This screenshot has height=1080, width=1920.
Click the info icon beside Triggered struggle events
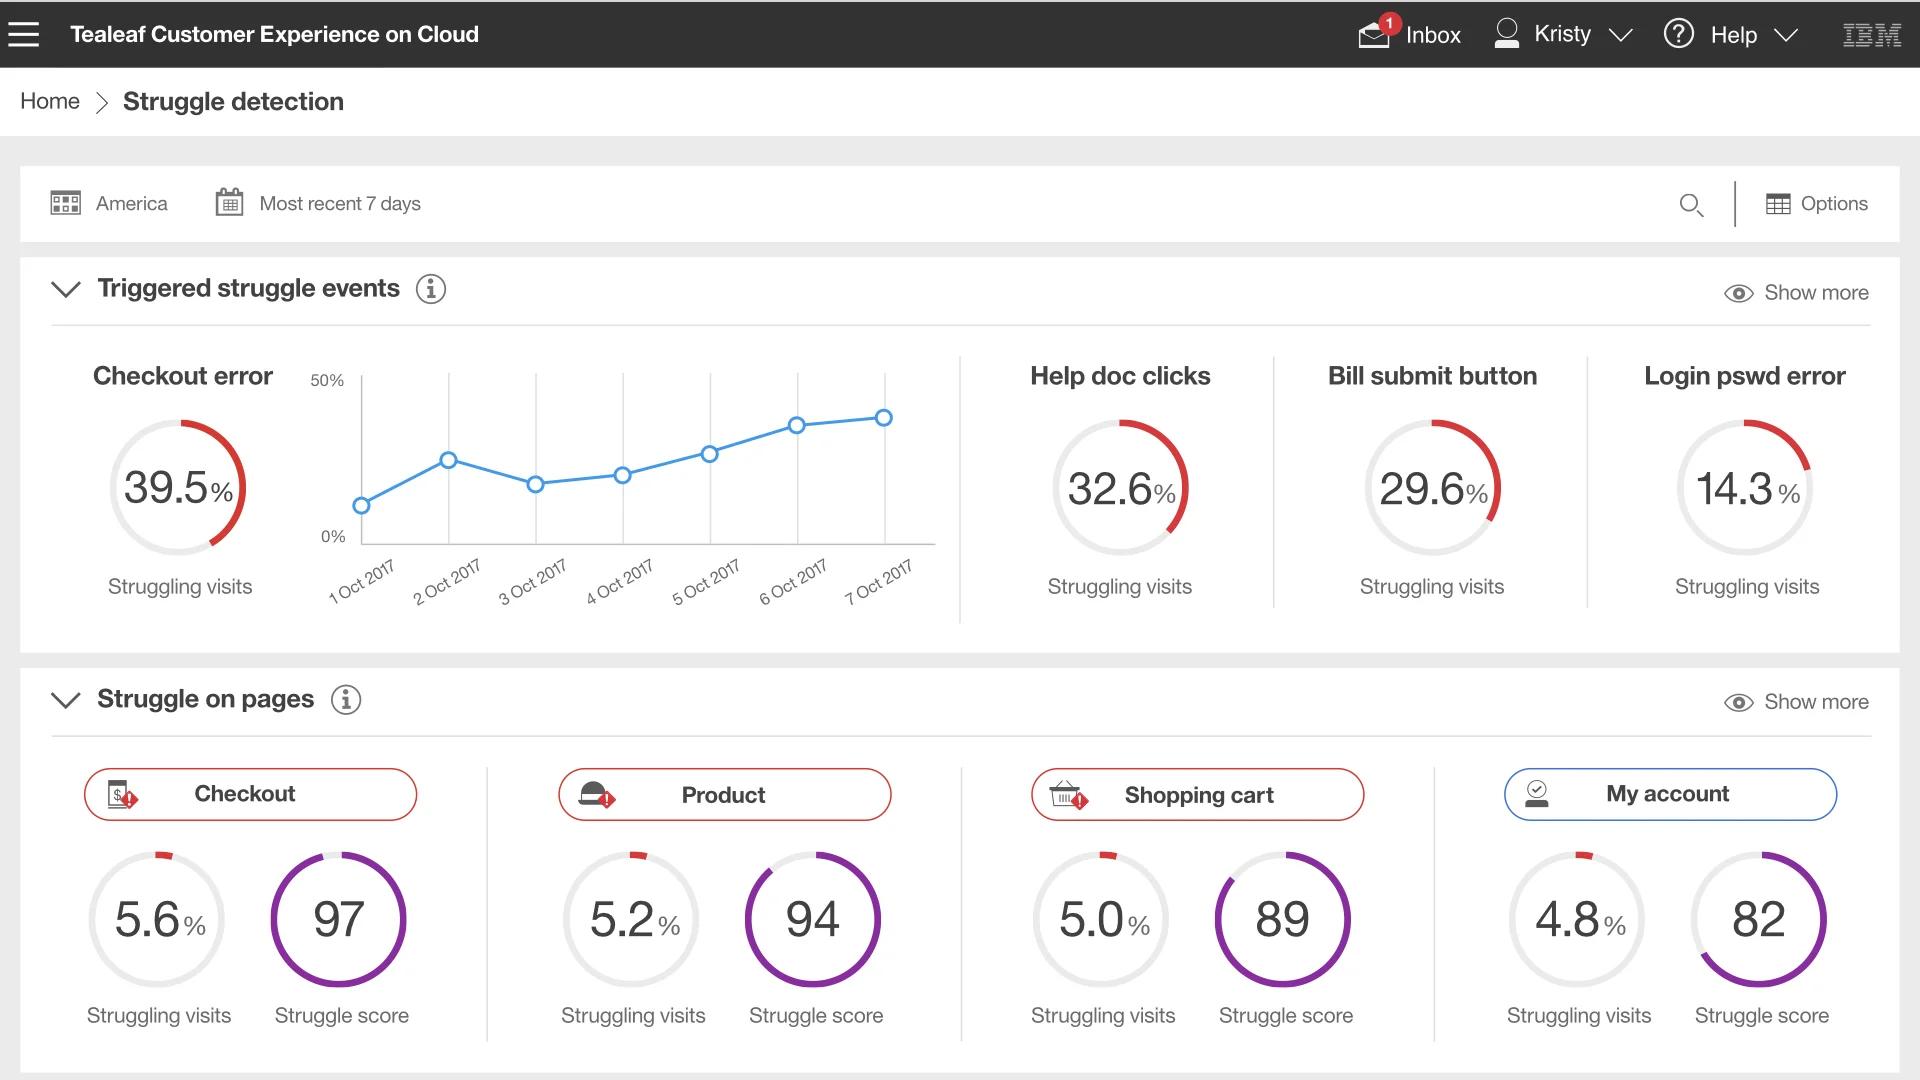point(431,289)
